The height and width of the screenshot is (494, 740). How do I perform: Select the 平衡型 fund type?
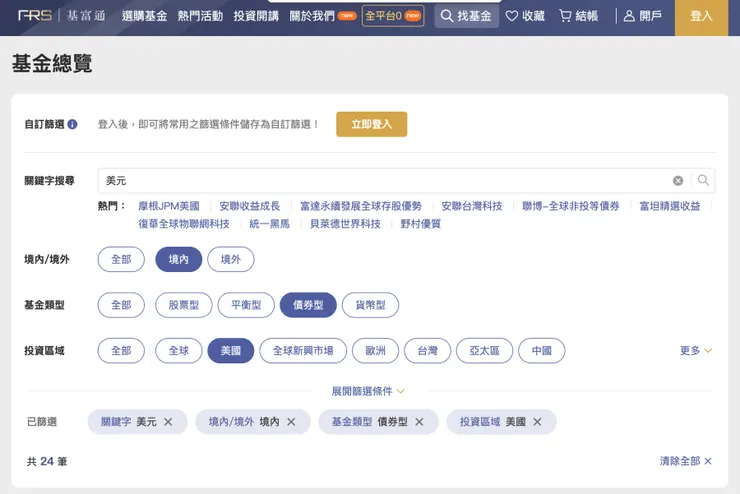246,305
